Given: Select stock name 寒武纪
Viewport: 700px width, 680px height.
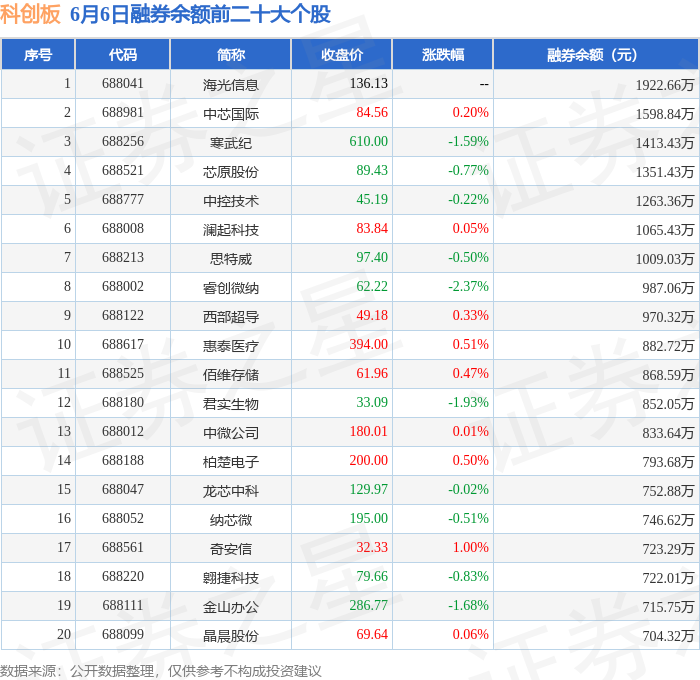Looking at the screenshot, I should tap(231, 142).
